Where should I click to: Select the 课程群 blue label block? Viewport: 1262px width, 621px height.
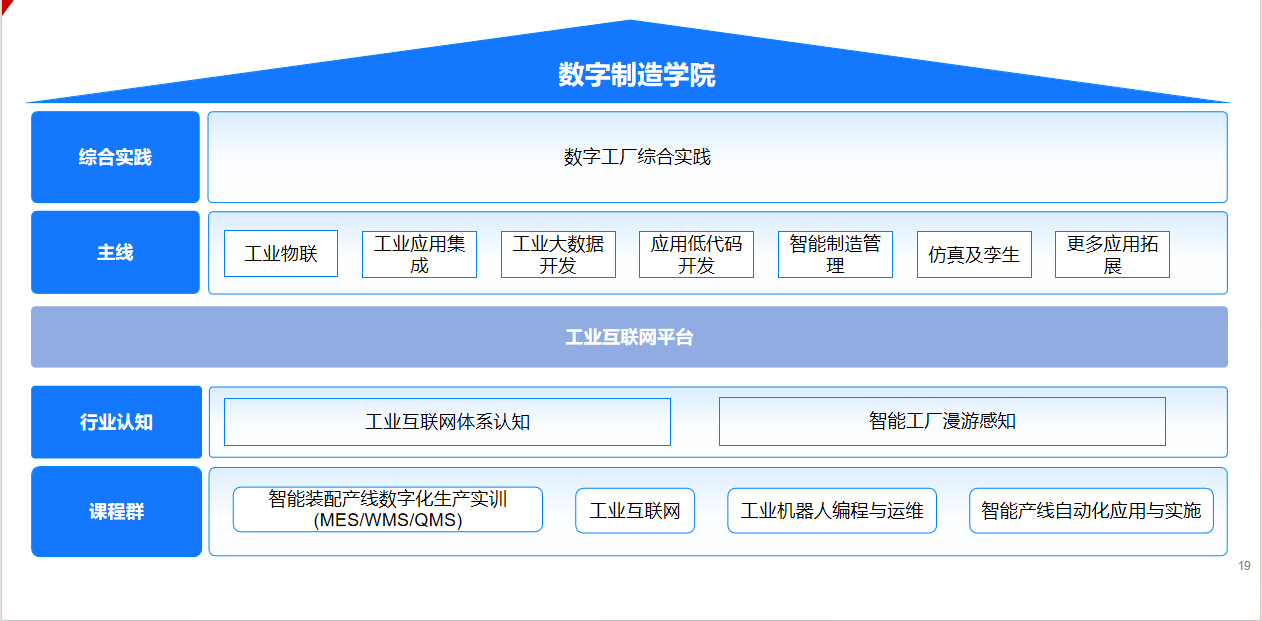click(116, 511)
